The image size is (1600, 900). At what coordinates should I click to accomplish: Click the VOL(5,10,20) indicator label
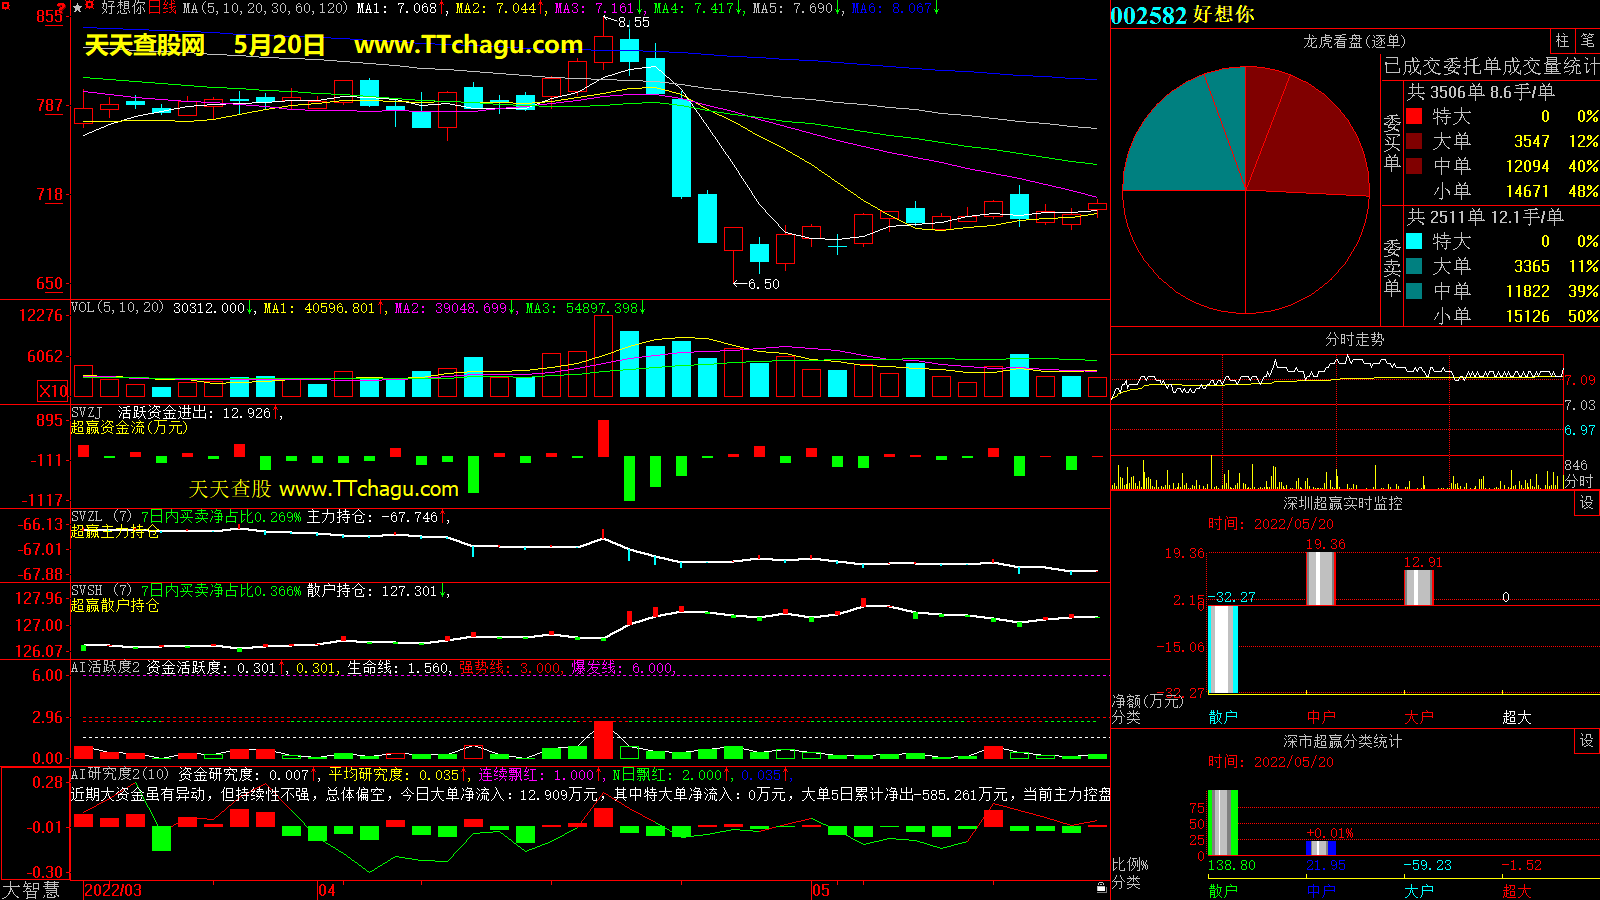[x=117, y=308]
